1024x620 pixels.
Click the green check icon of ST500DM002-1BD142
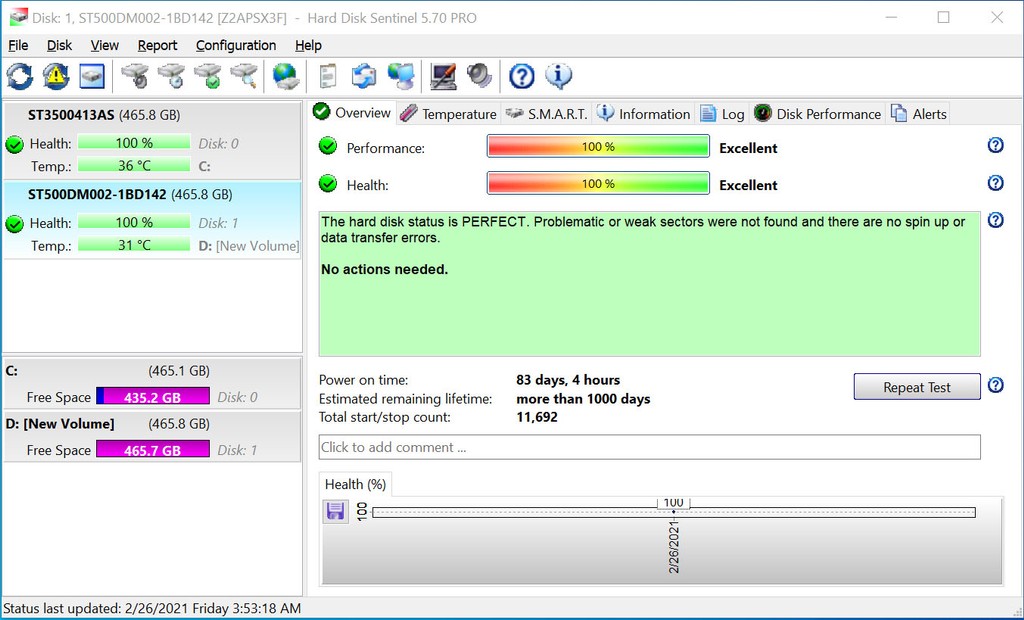[14, 224]
